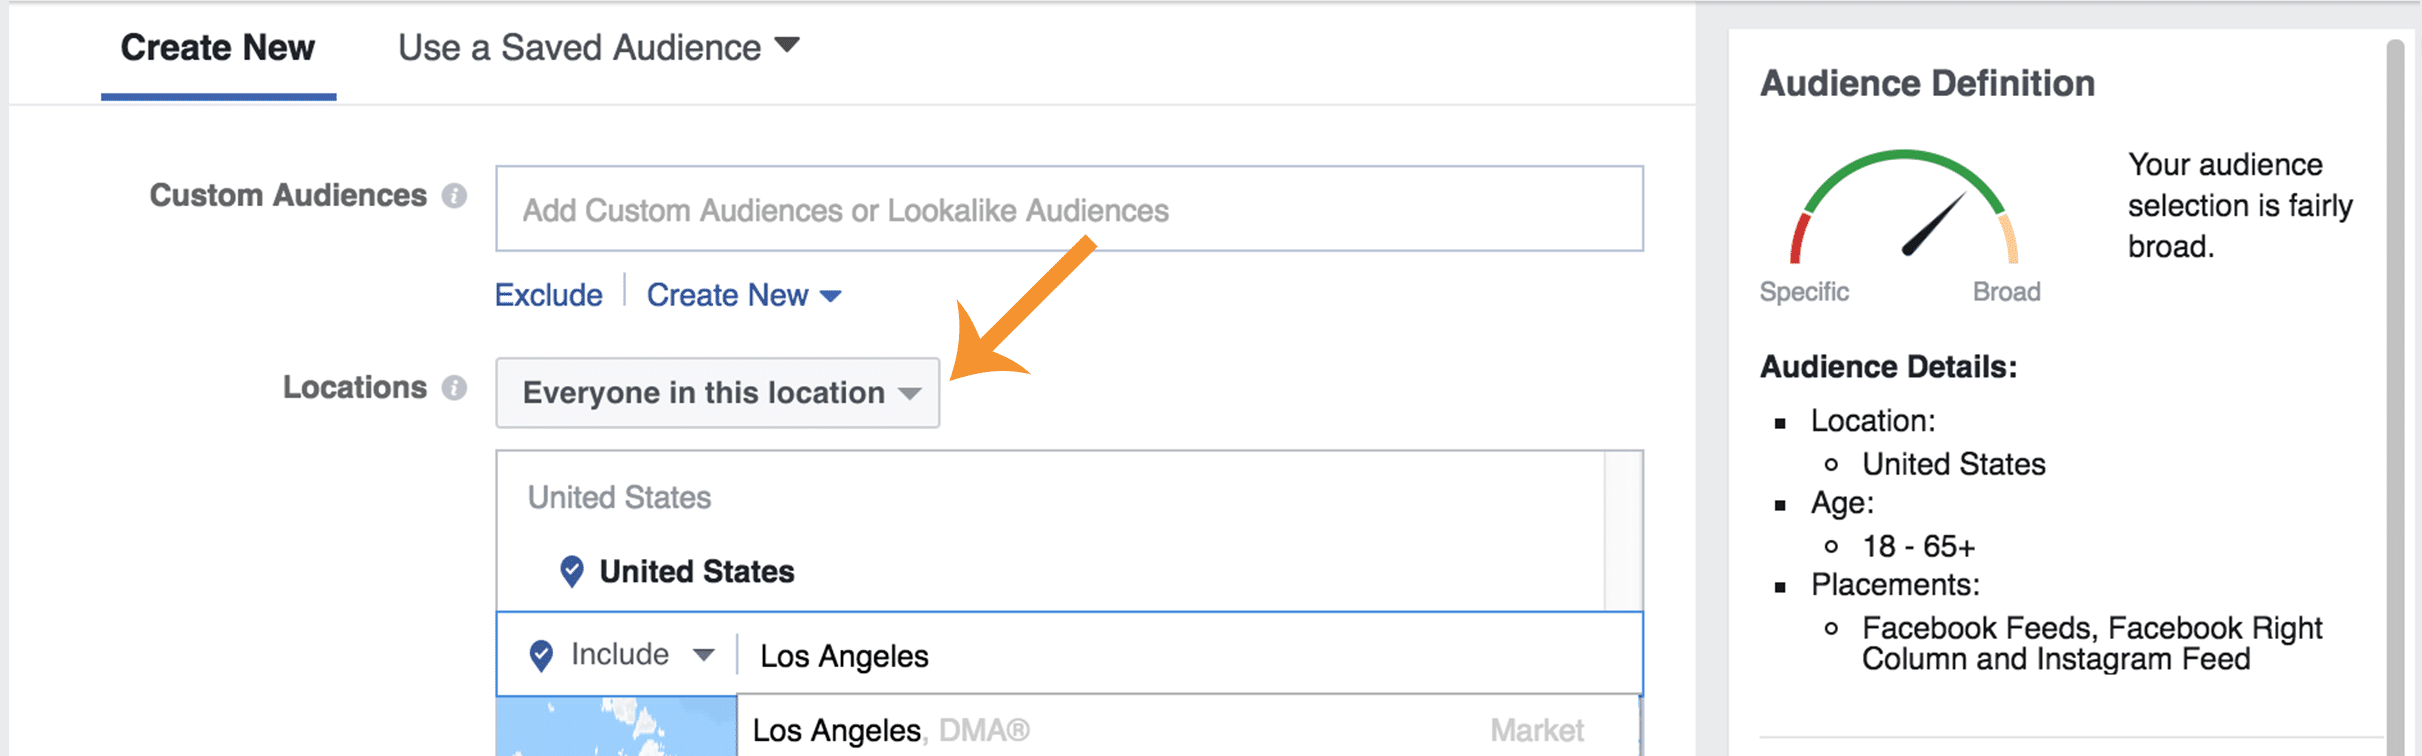Switch to the Create New tab
Viewport: 2422px width, 756px height.
[x=218, y=48]
